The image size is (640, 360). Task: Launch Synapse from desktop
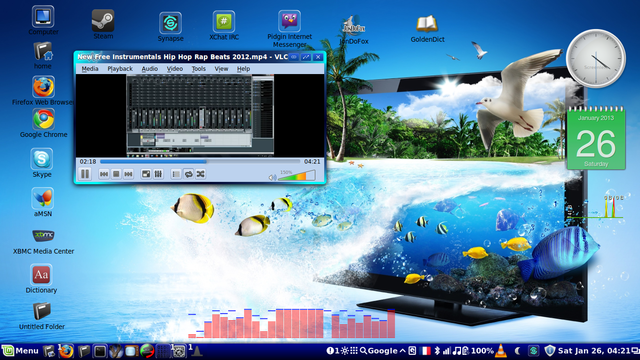click(x=170, y=27)
